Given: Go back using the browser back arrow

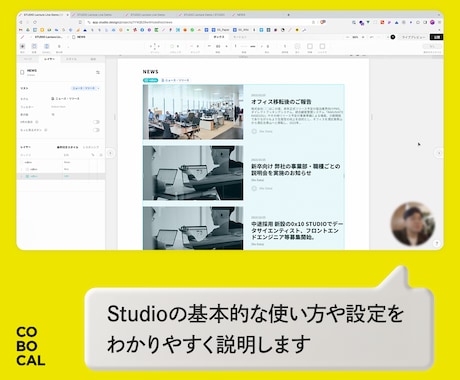Looking at the screenshot, I should (21, 22).
